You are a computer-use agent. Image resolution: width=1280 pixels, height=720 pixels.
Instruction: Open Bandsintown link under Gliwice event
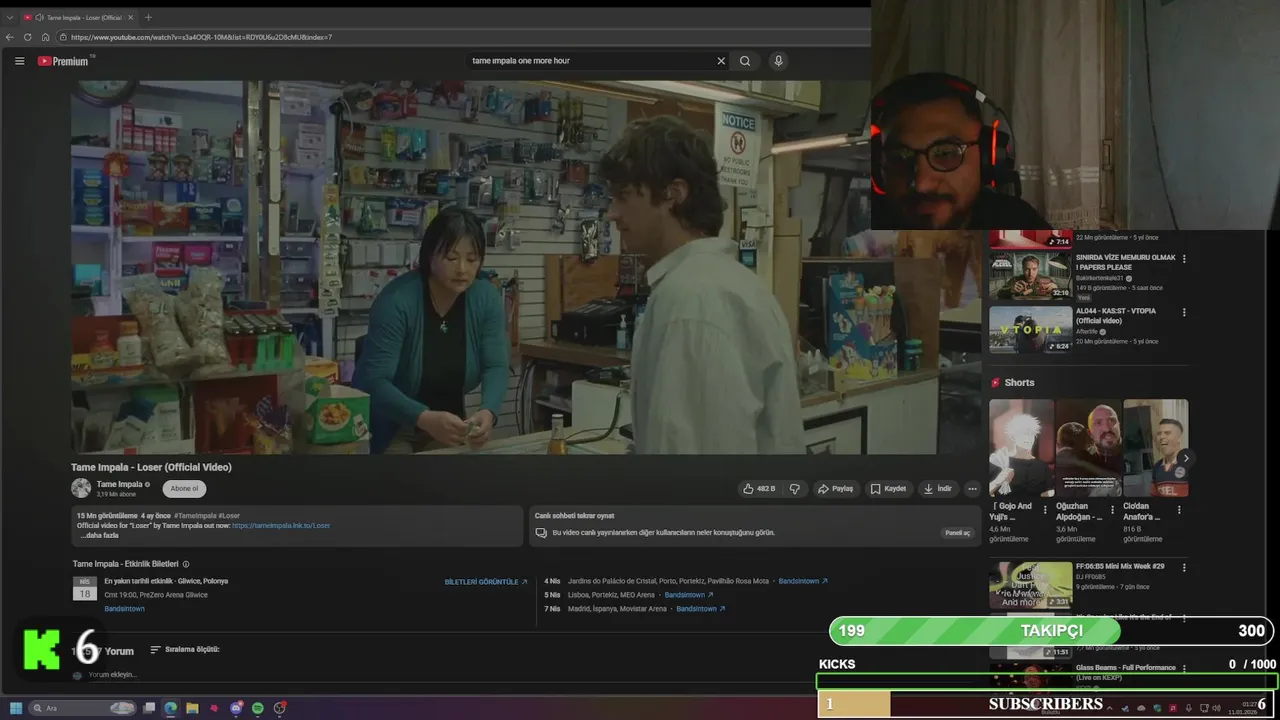124,609
